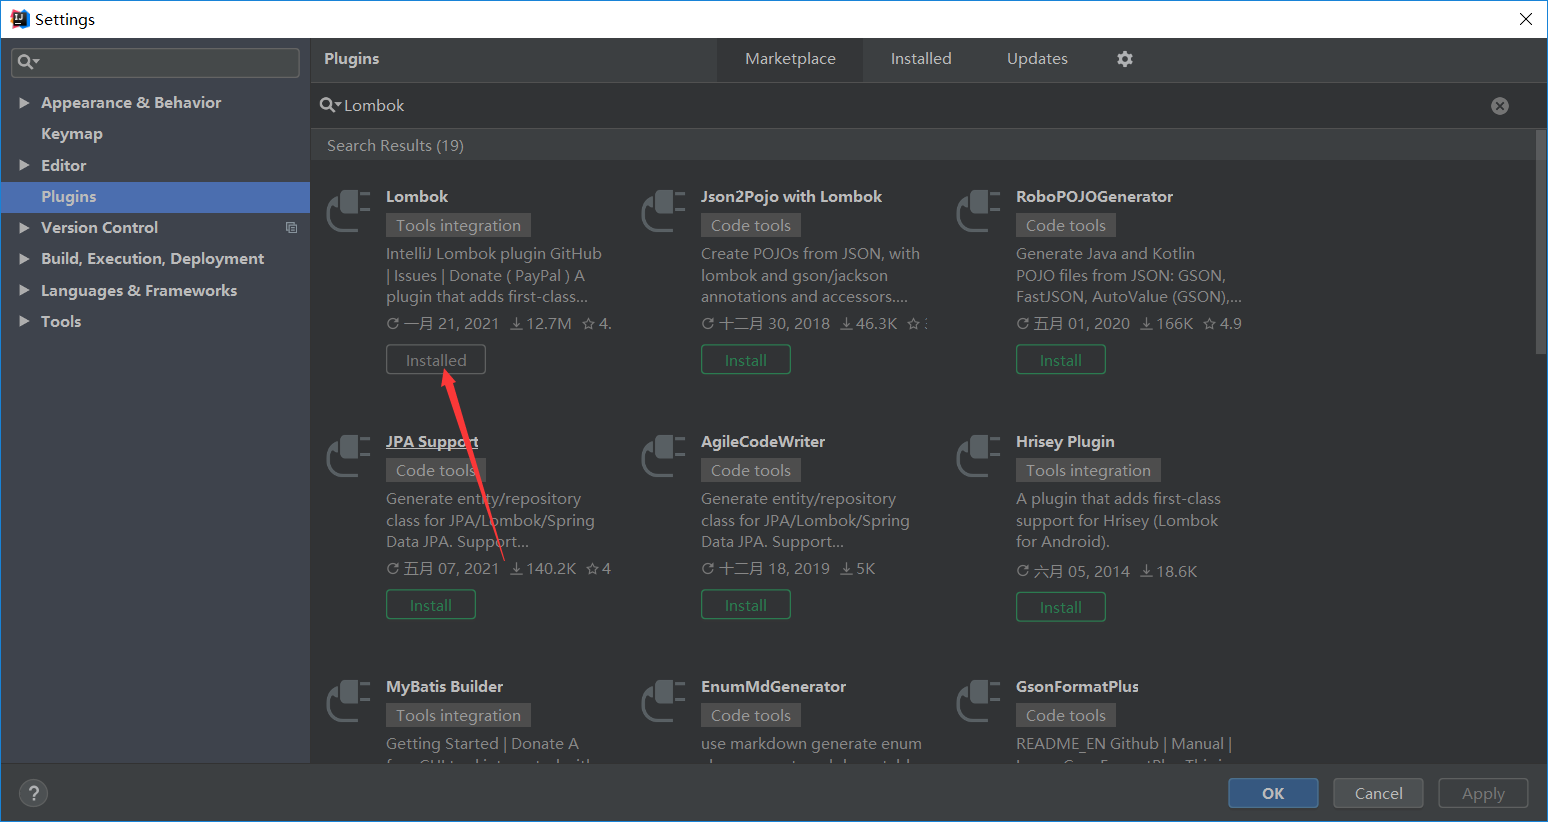Install the JPA Support plugin

tap(431, 605)
